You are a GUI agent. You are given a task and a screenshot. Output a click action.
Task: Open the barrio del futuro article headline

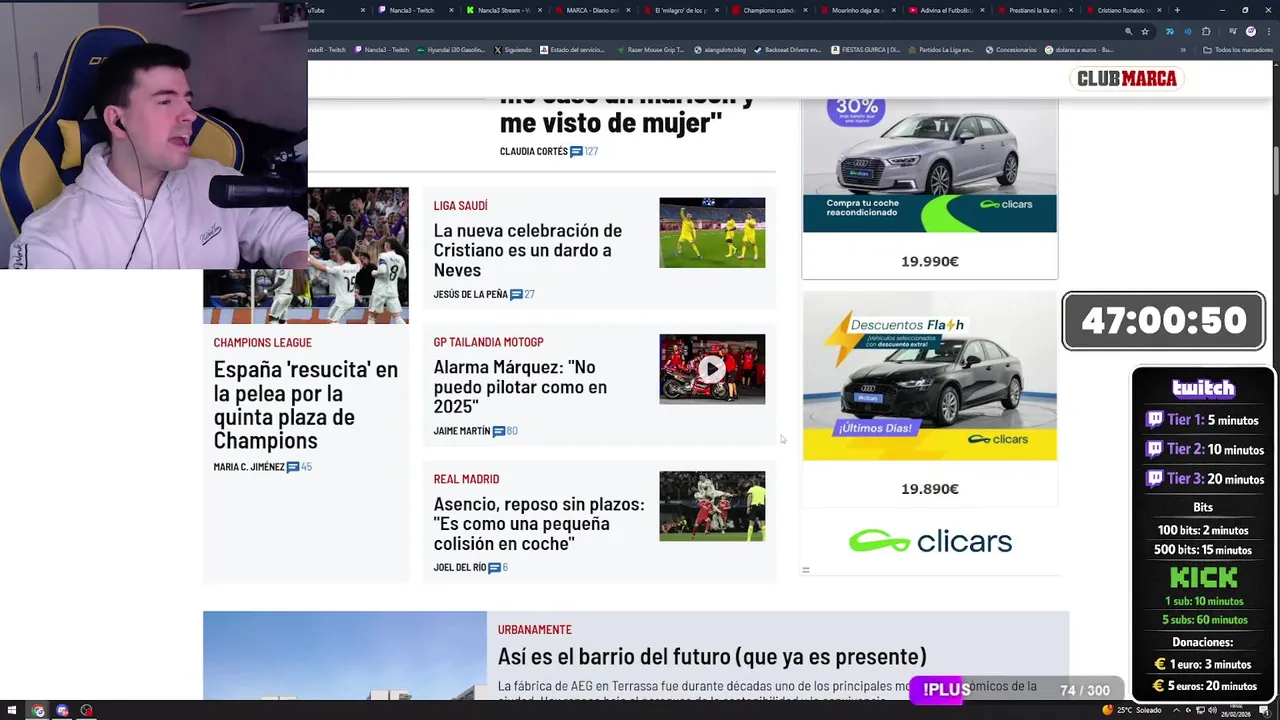[712, 657]
